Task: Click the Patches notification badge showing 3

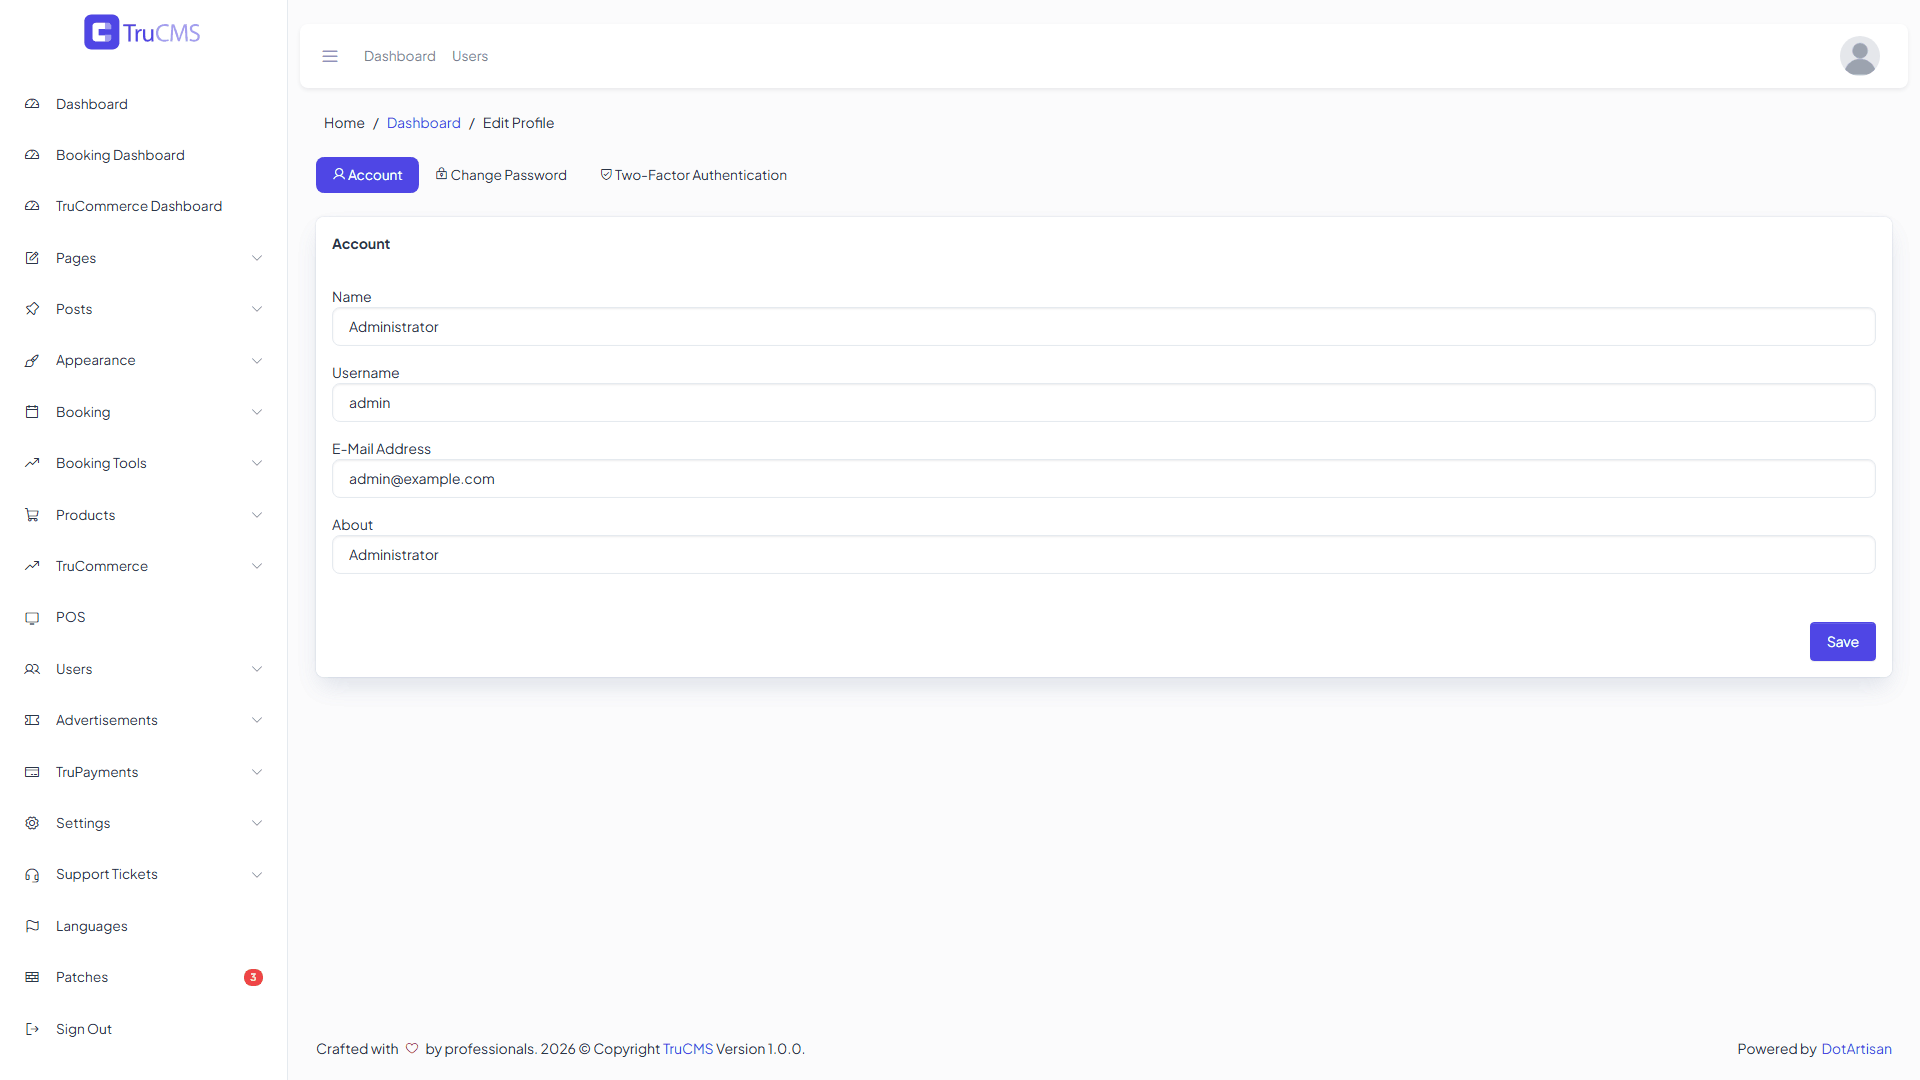Action: [x=253, y=977]
